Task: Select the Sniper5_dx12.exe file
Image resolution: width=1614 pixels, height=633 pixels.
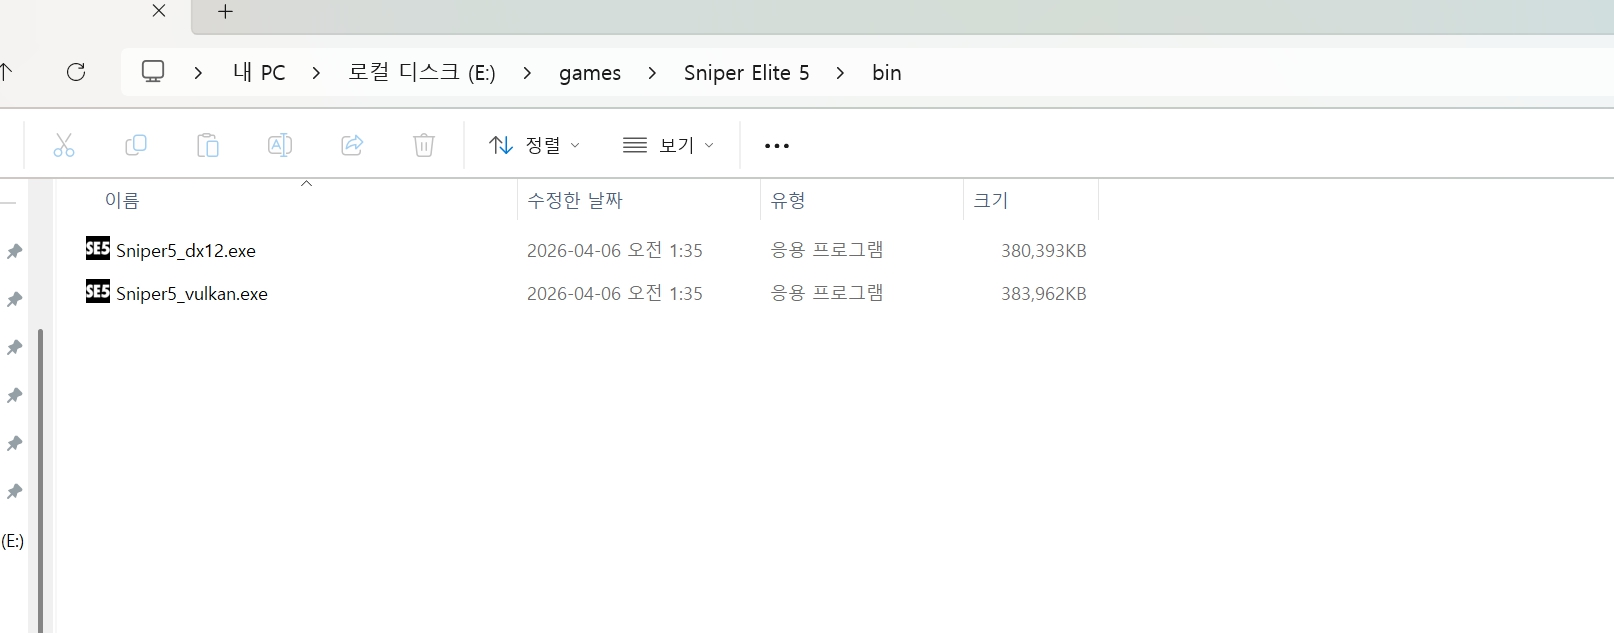Action: (x=186, y=250)
